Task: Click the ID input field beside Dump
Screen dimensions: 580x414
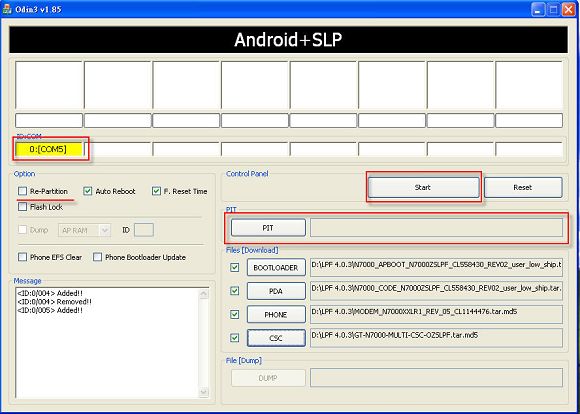Action: (x=144, y=230)
